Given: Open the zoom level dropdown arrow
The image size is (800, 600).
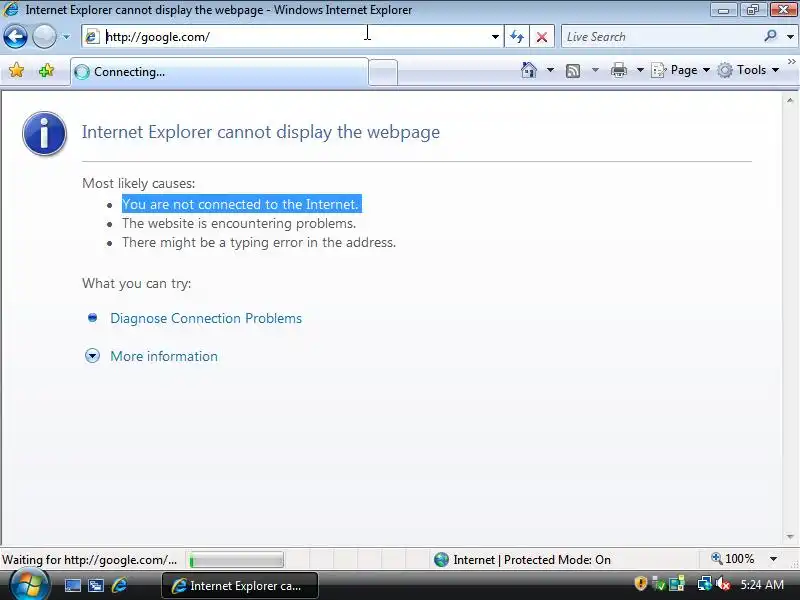Looking at the screenshot, I should tap(773, 559).
